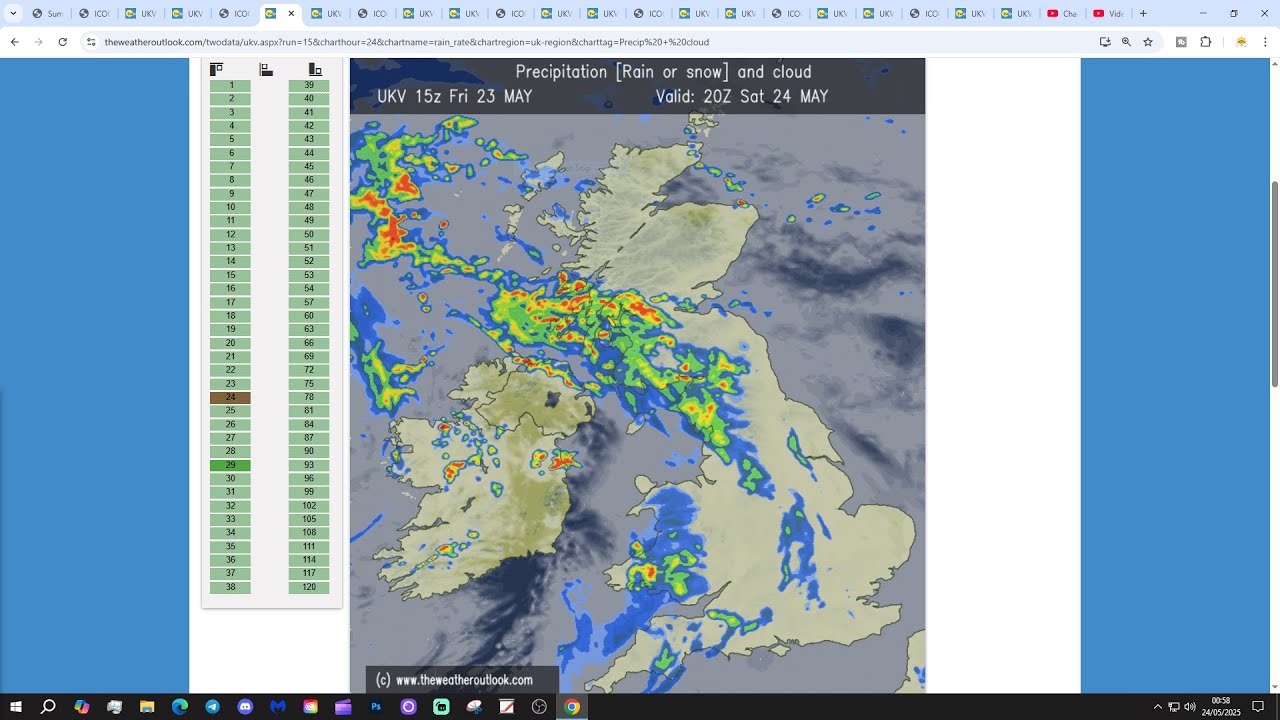Image resolution: width=1280 pixels, height=720 pixels.
Task: Select forecast hour 38
Action: click(x=230, y=587)
